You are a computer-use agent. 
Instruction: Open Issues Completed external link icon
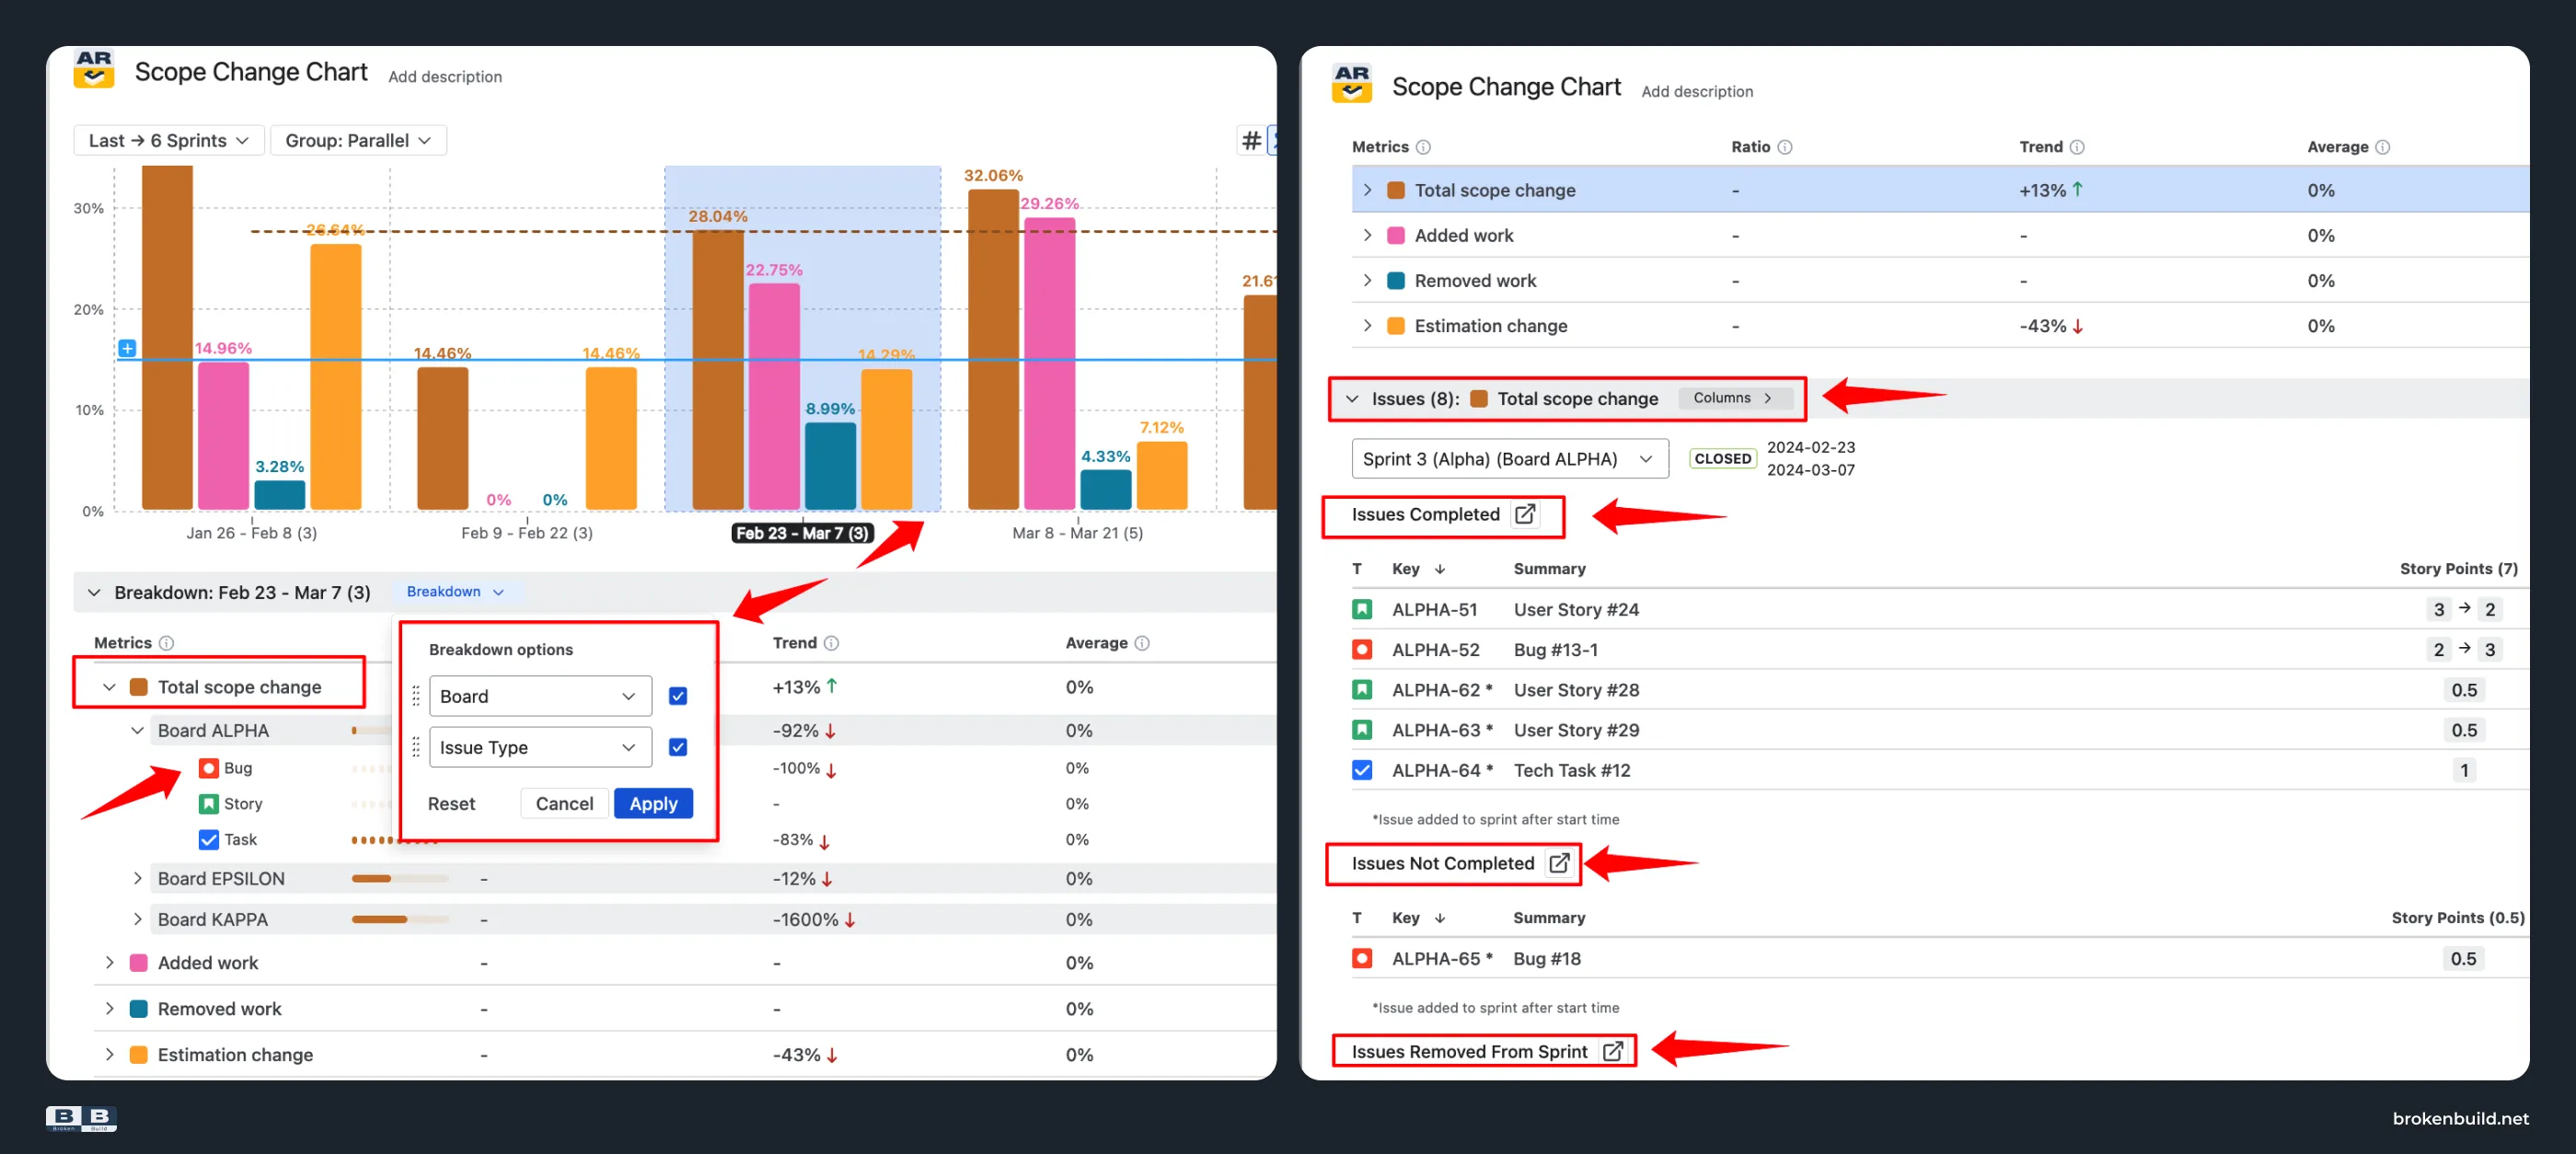click(x=1525, y=514)
